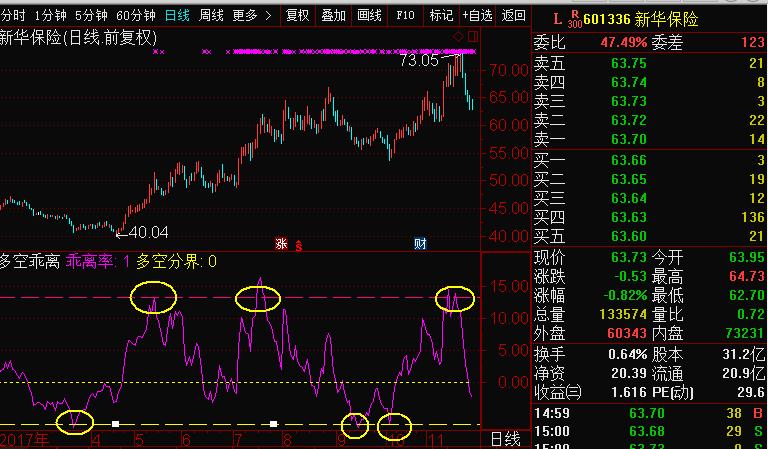Click the 卖三 price 63.73
Viewport: 768px width, 449px height.
click(629, 101)
